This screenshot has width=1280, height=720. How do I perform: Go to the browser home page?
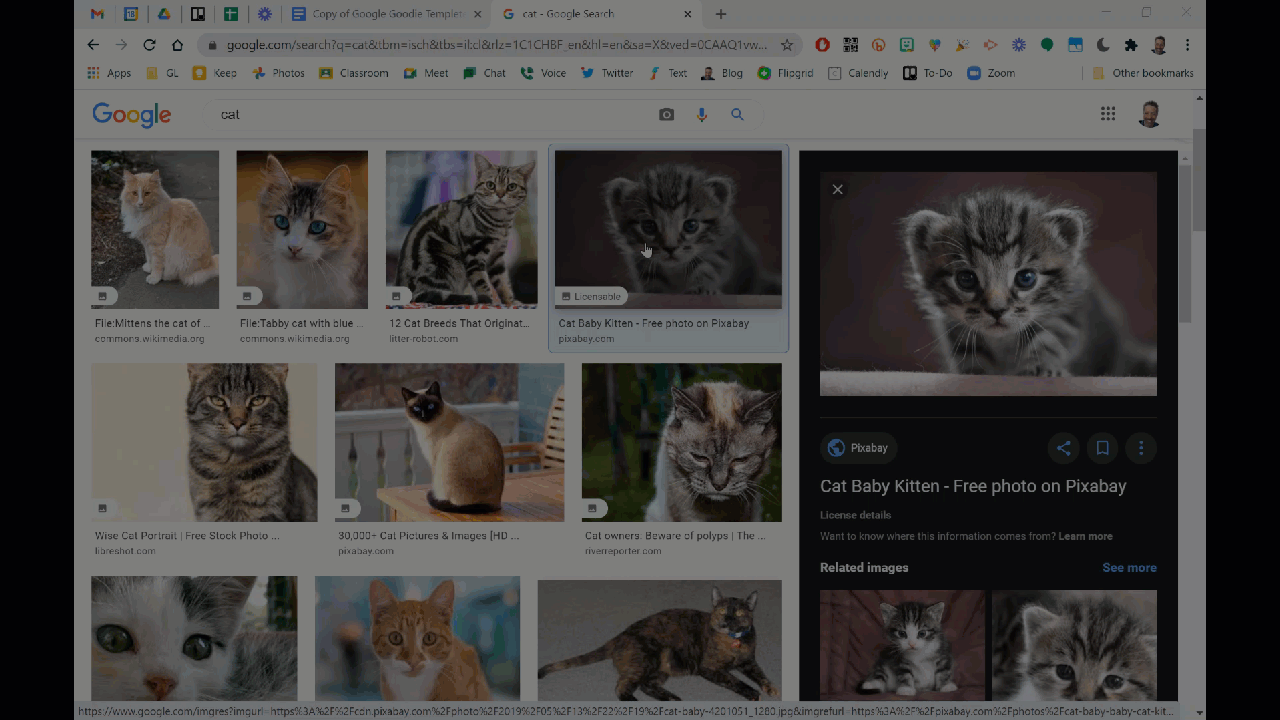pos(177,45)
